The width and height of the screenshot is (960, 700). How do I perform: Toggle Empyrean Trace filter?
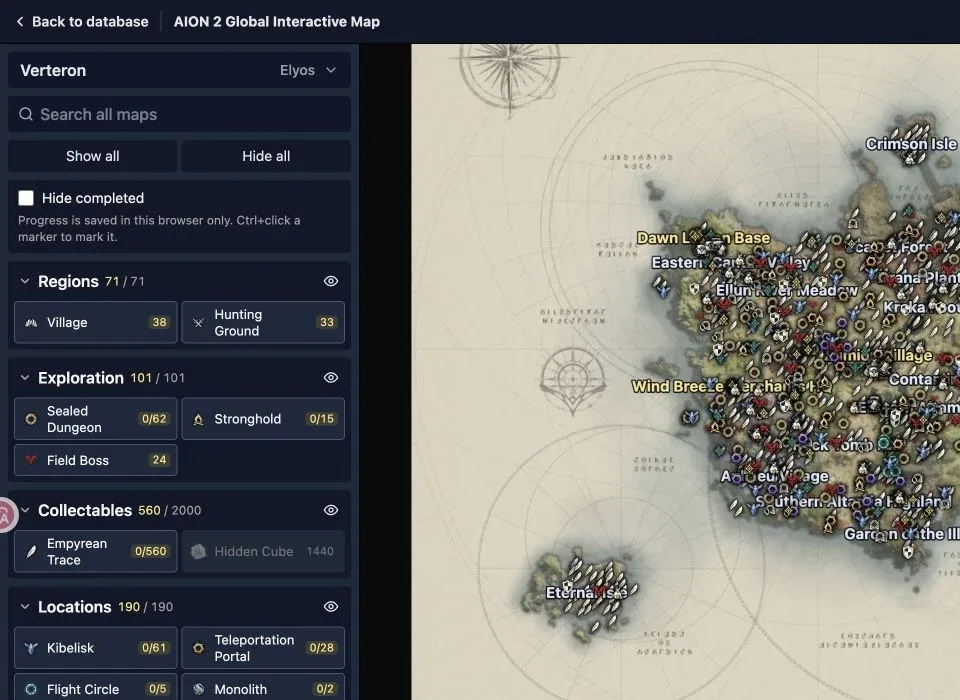click(x=96, y=551)
